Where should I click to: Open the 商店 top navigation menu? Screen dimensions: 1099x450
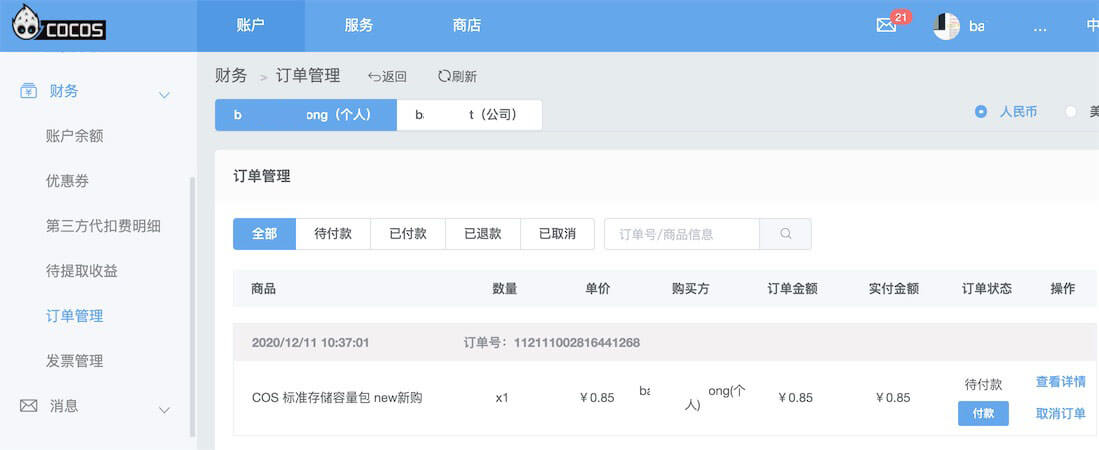(466, 25)
